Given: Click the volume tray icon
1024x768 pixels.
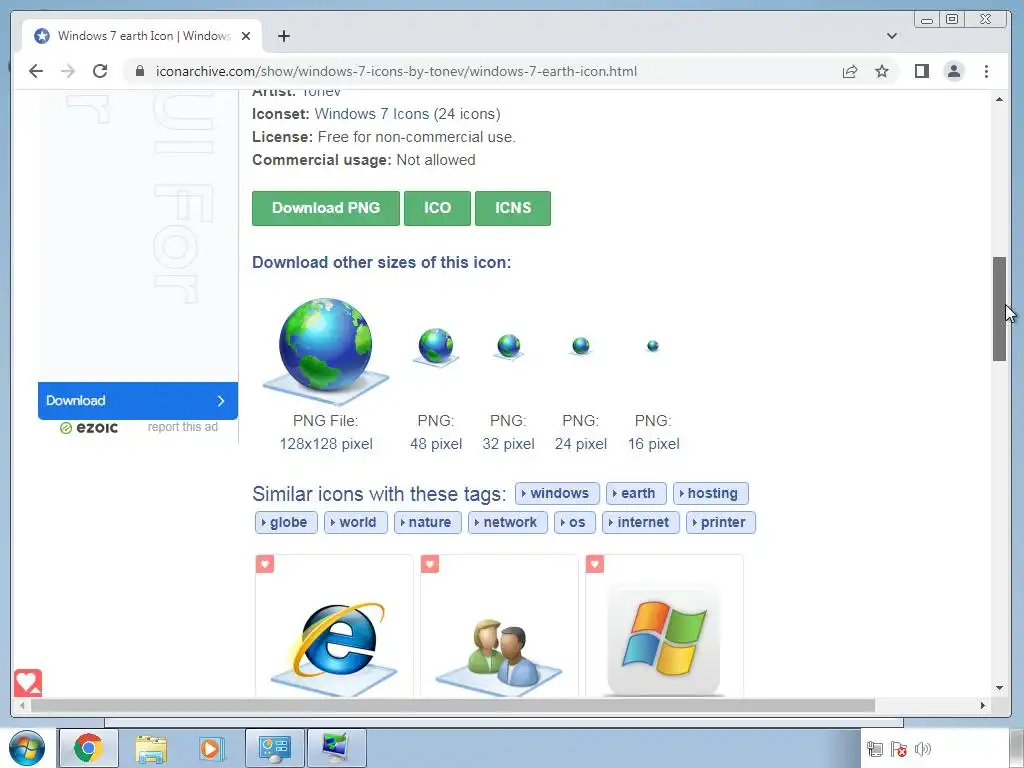Looking at the screenshot, I should tap(923, 749).
